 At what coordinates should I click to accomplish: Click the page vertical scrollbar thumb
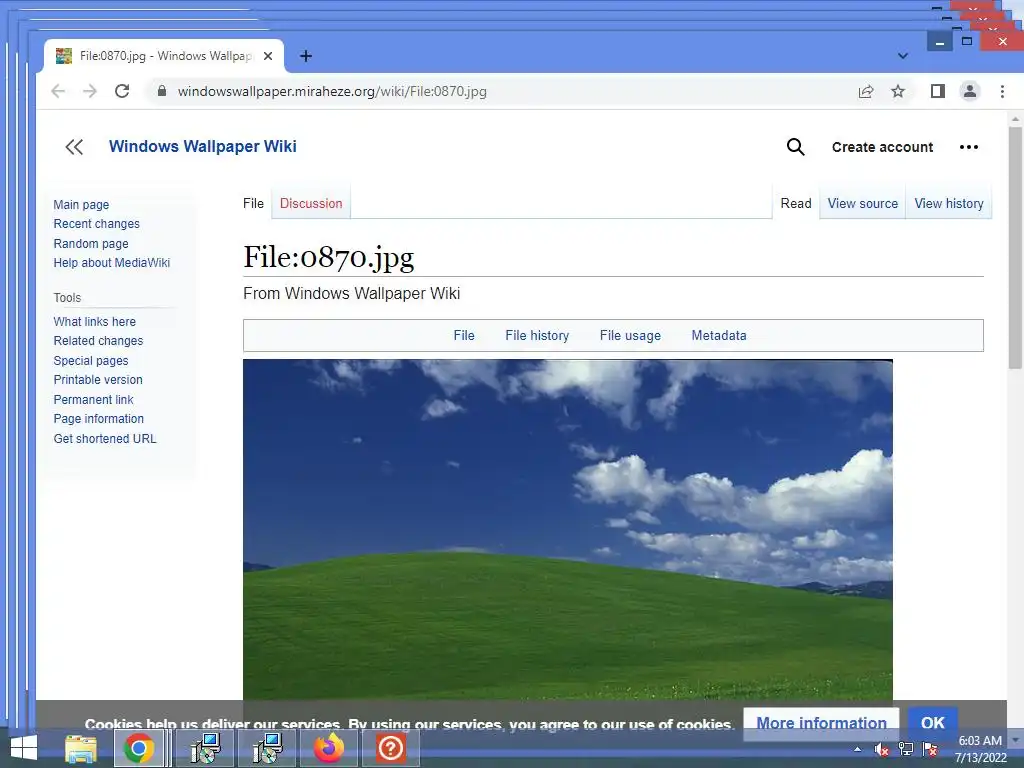(x=1015, y=248)
